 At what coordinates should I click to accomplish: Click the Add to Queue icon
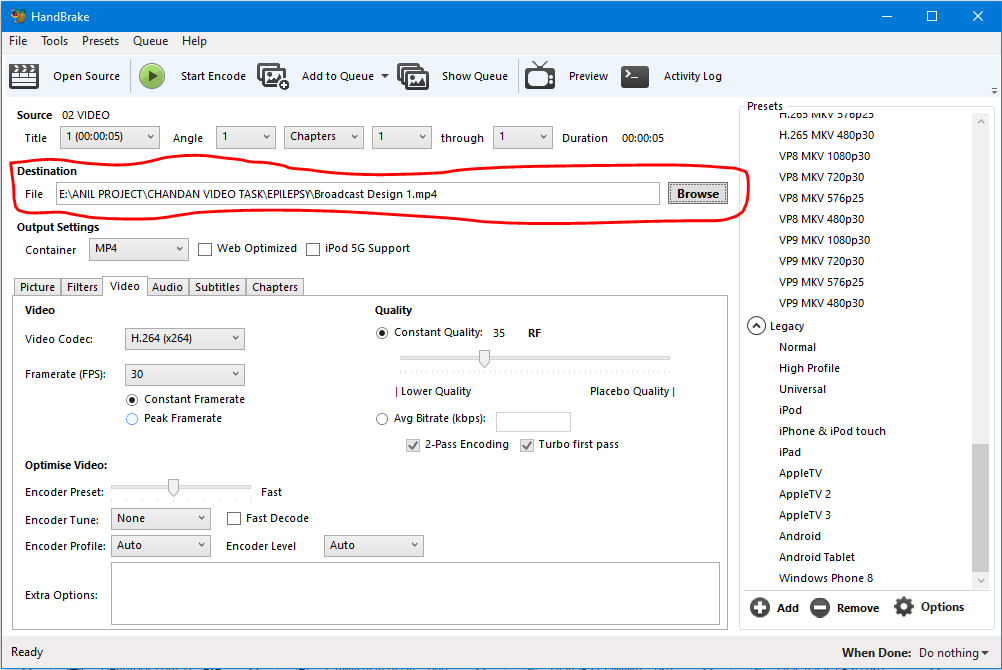point(273,76)
